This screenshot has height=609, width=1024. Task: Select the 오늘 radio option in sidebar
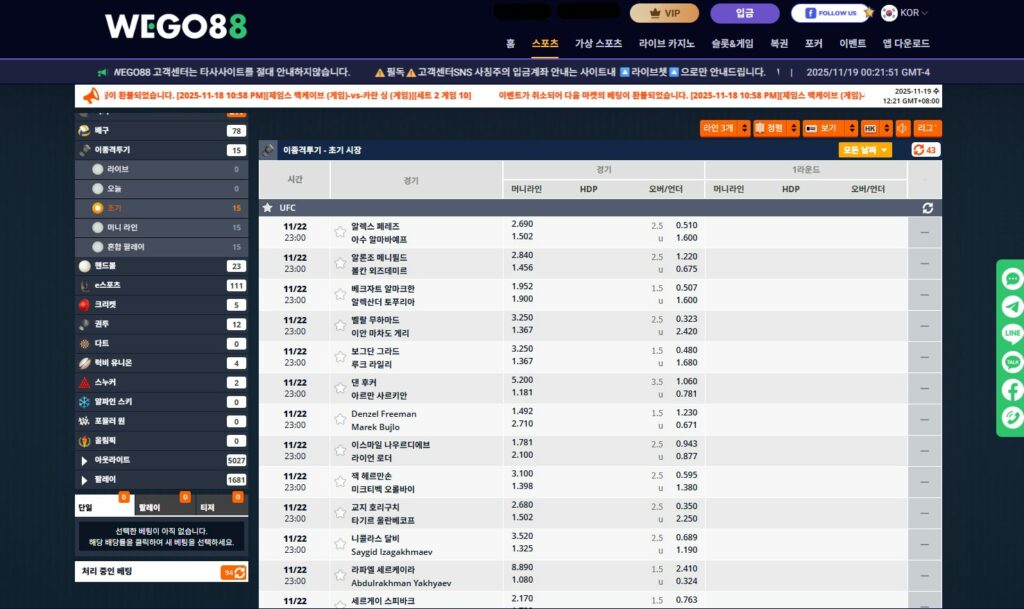pos(97,189)
